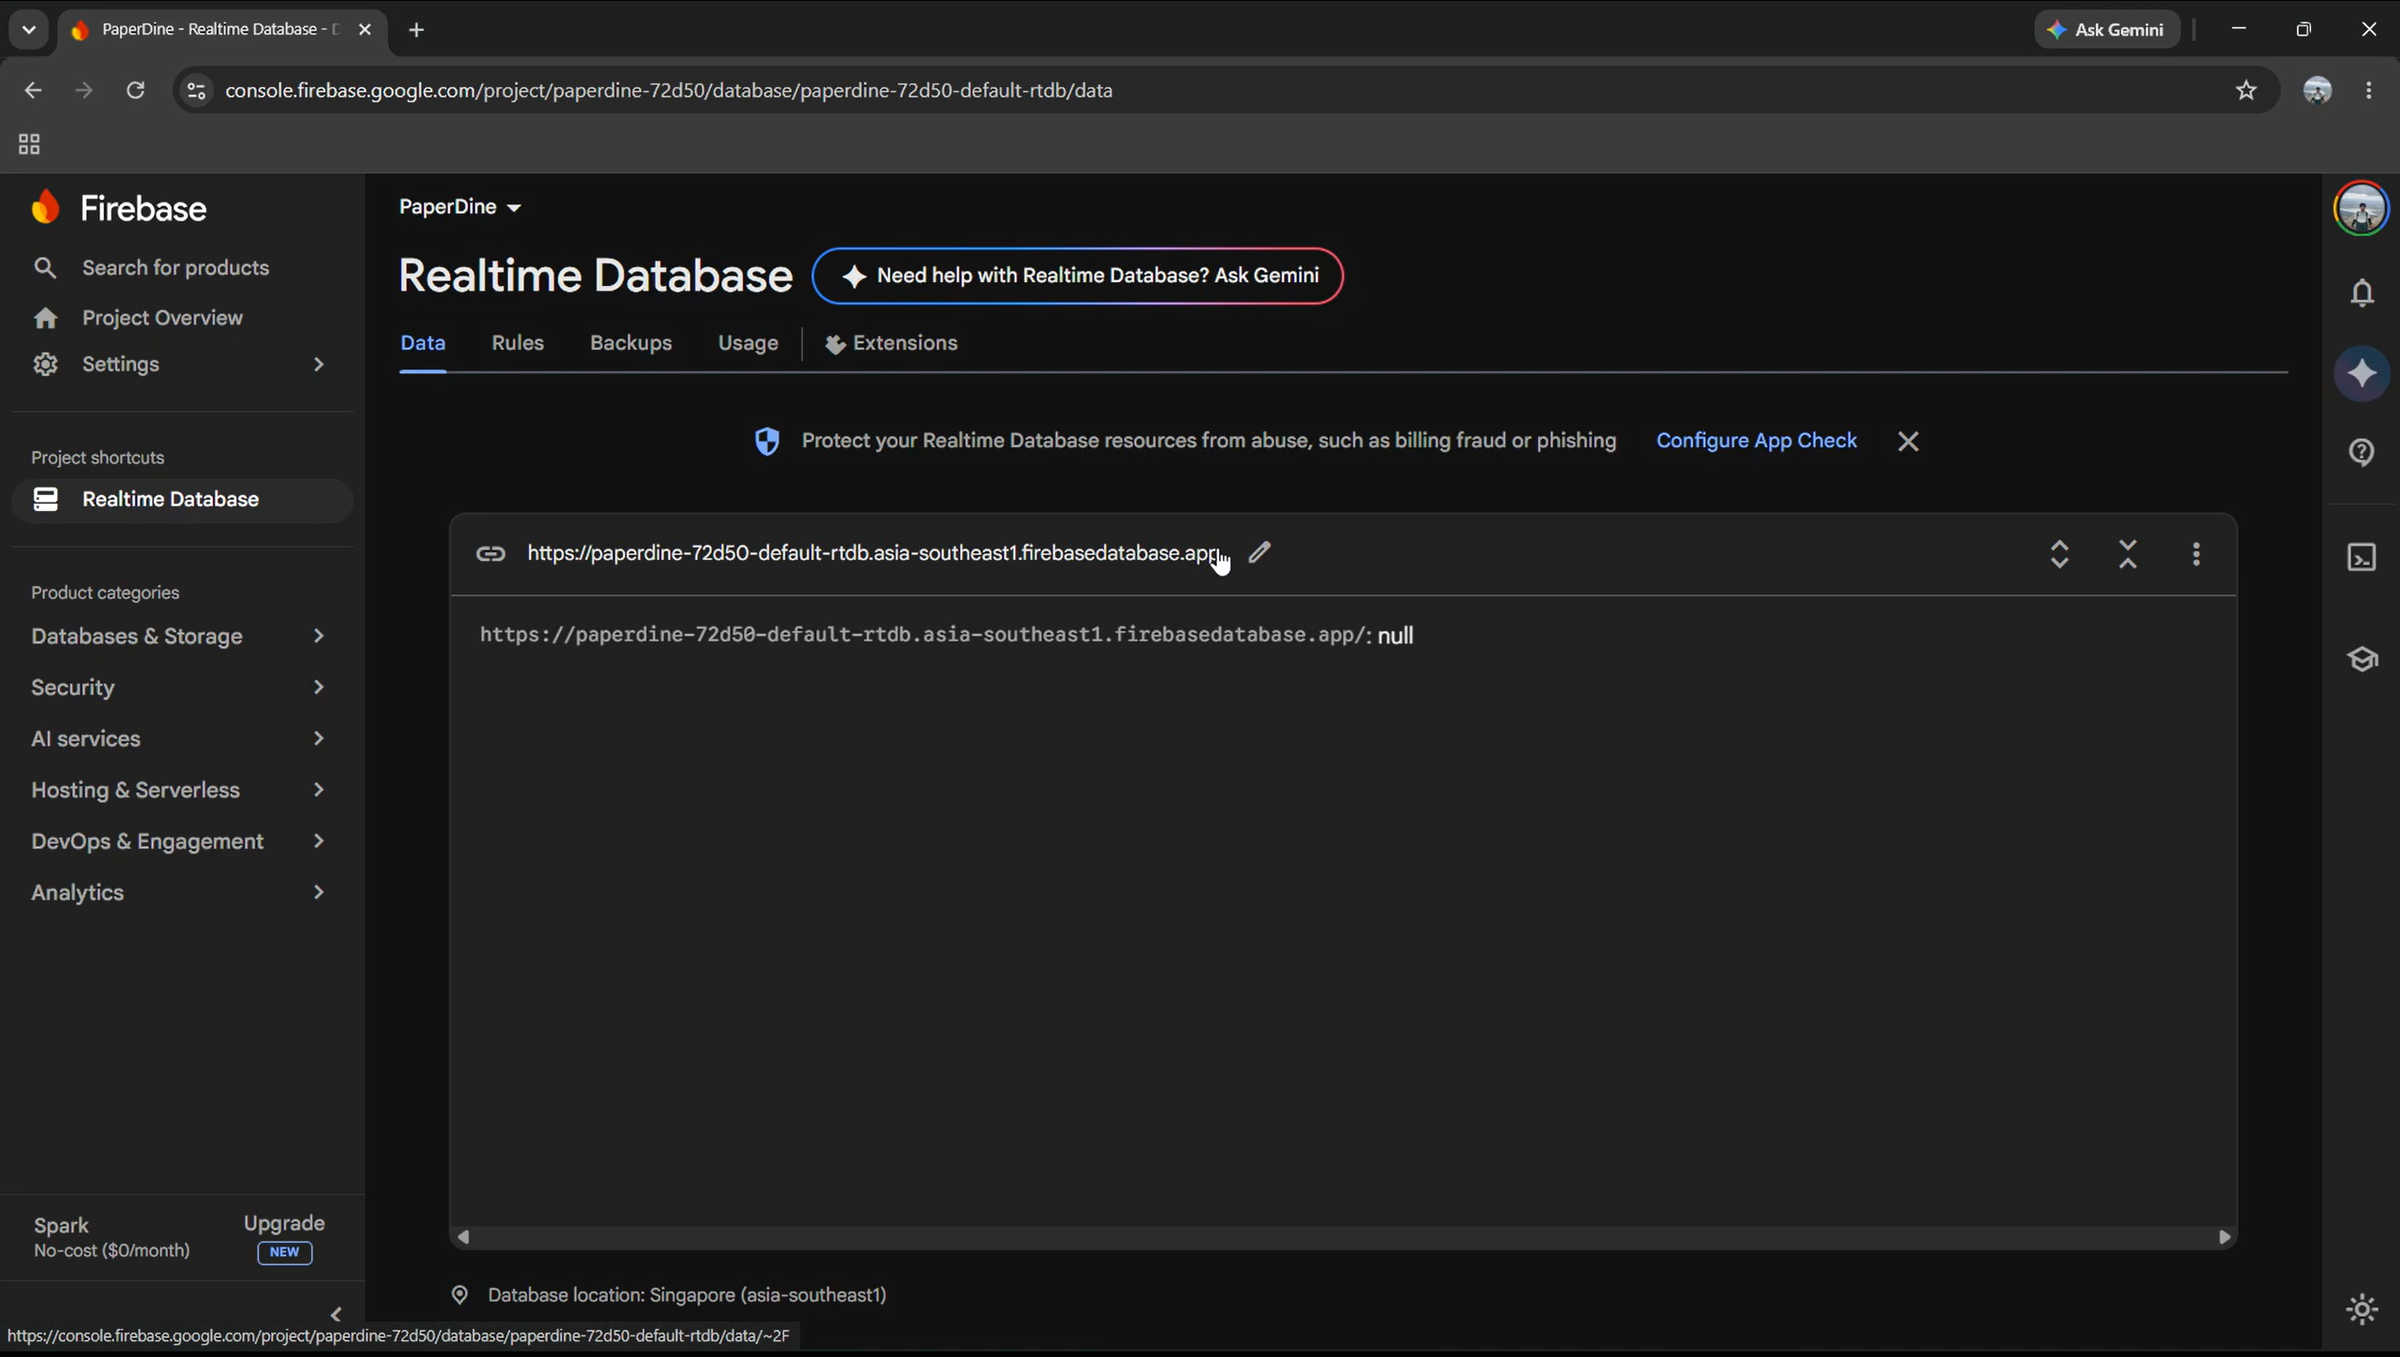Open learning graduation cap icon
The width and height of the screenshot is (2400, 1357).
click(x=2362, y=659)
